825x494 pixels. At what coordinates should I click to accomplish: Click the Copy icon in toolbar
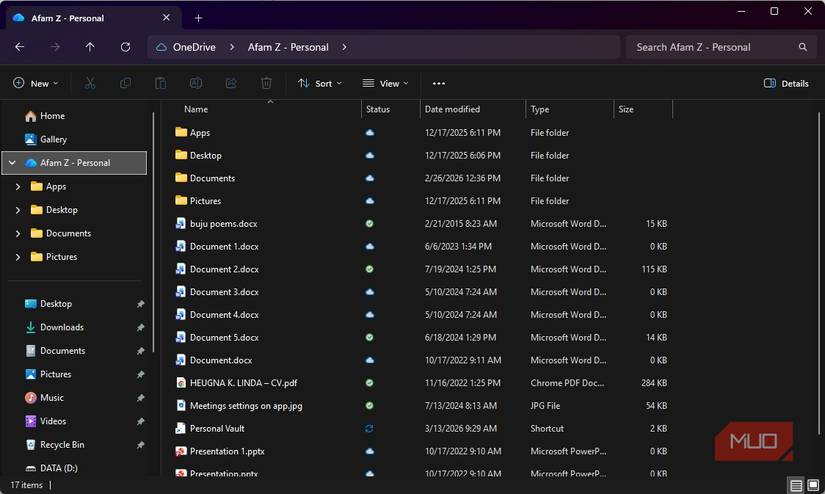pos(125,83)
